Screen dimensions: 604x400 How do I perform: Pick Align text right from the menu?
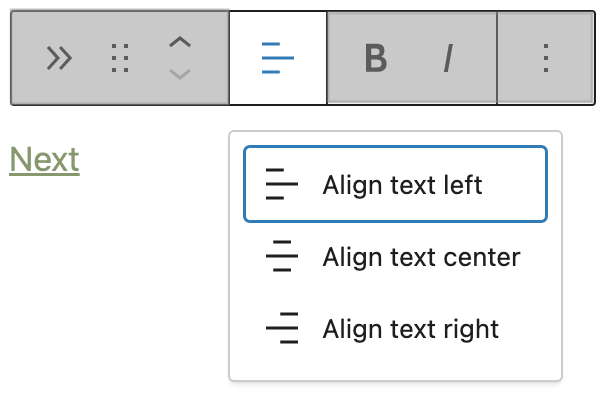pos(395,328)
